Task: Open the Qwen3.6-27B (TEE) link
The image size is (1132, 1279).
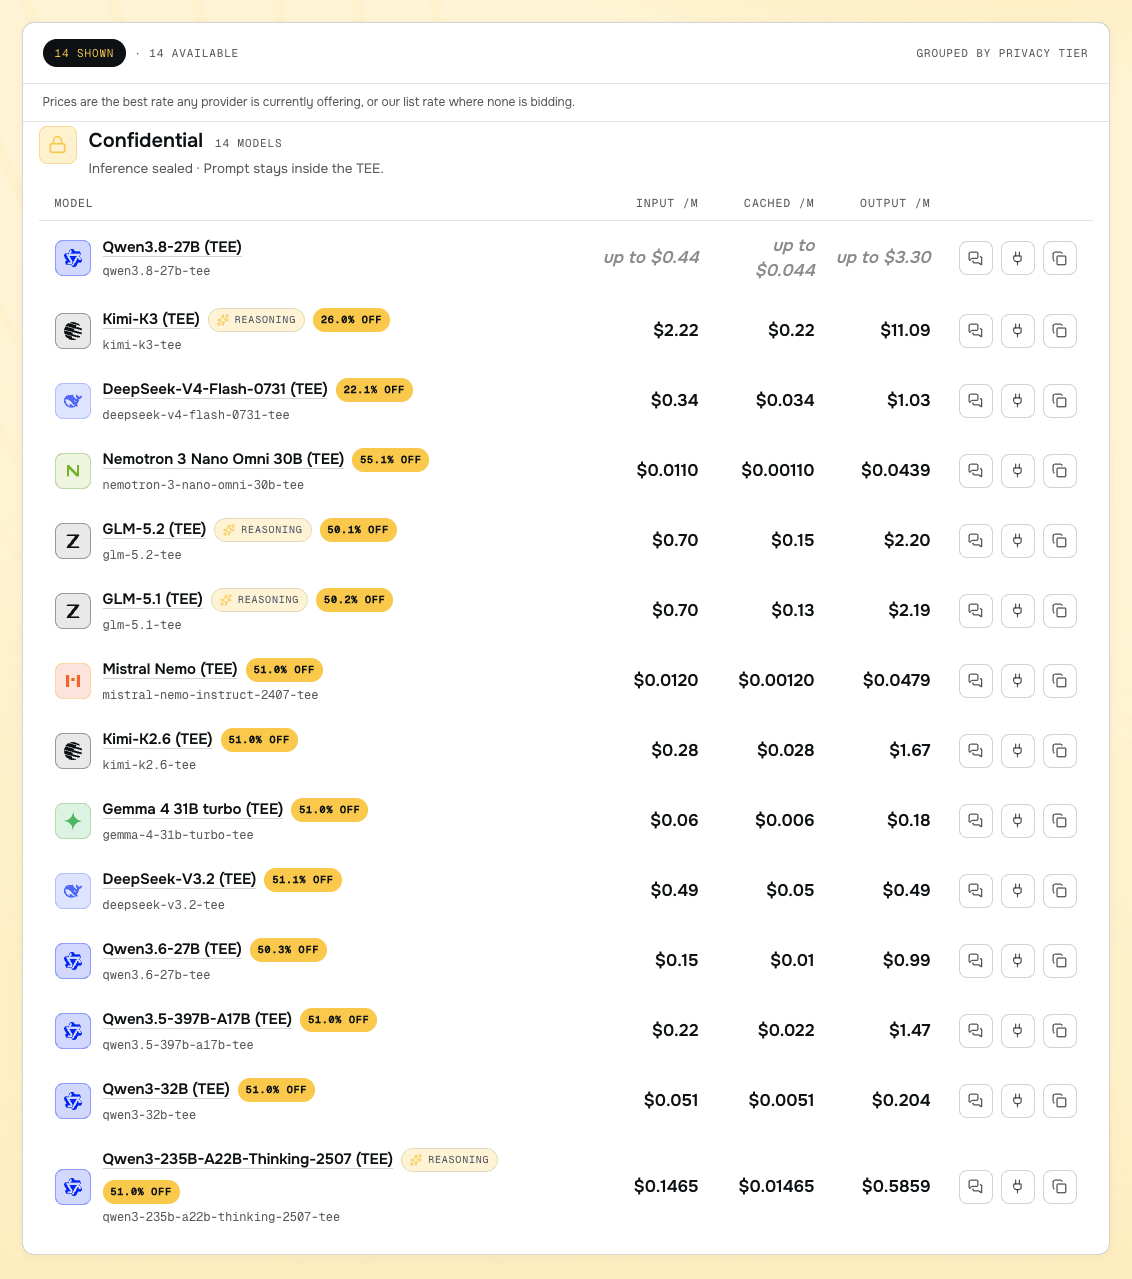Action: tap(172, 949)
